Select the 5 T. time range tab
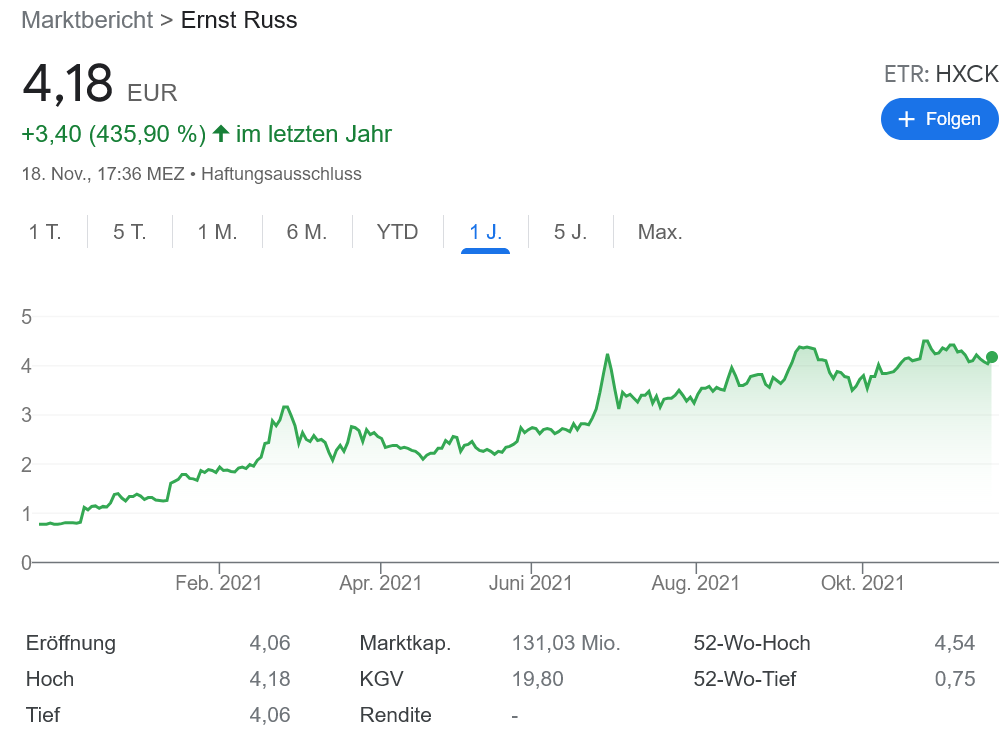 (x=130, y=232)
